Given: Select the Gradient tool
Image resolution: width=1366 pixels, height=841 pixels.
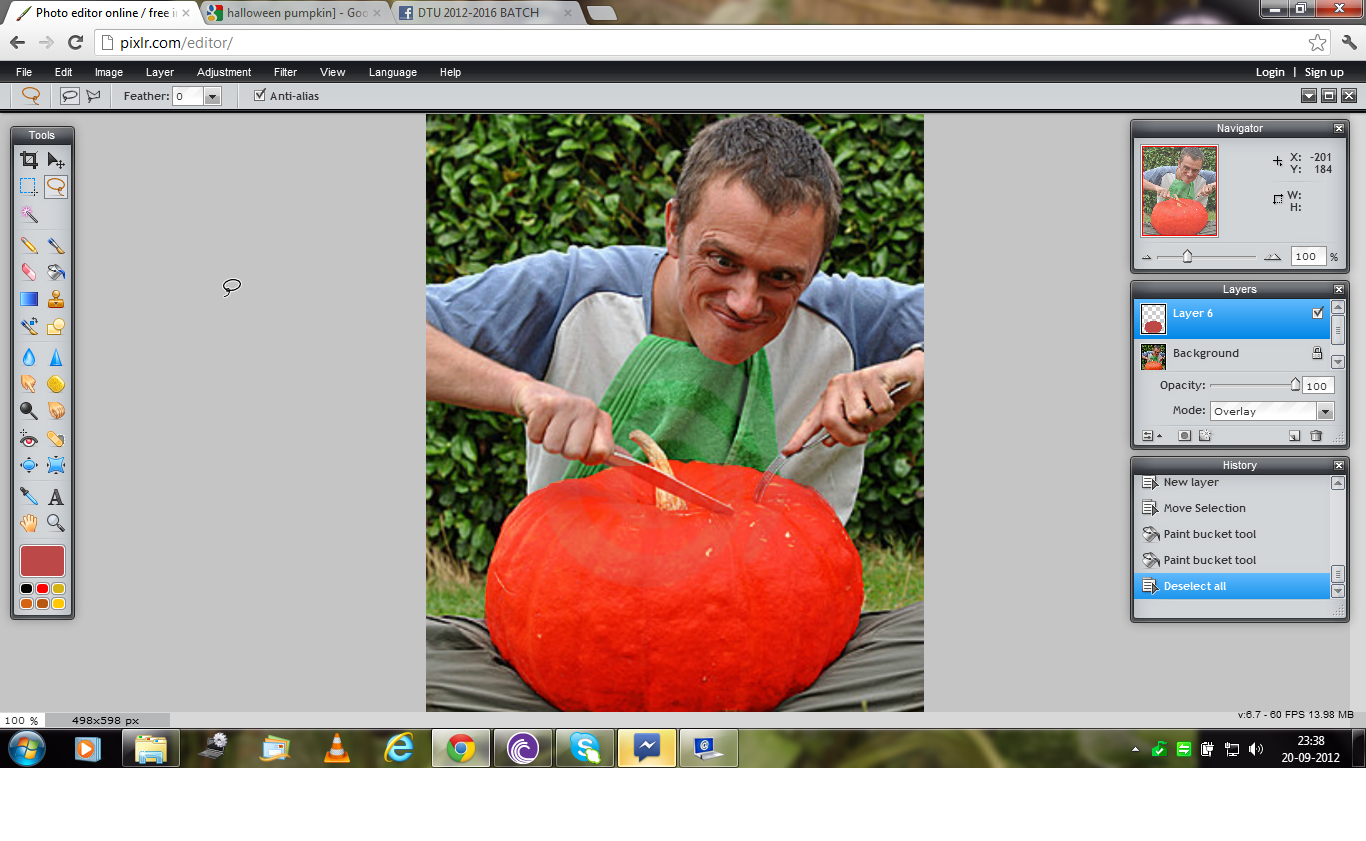Looking at the screenshot, I should tap(29, 299).
